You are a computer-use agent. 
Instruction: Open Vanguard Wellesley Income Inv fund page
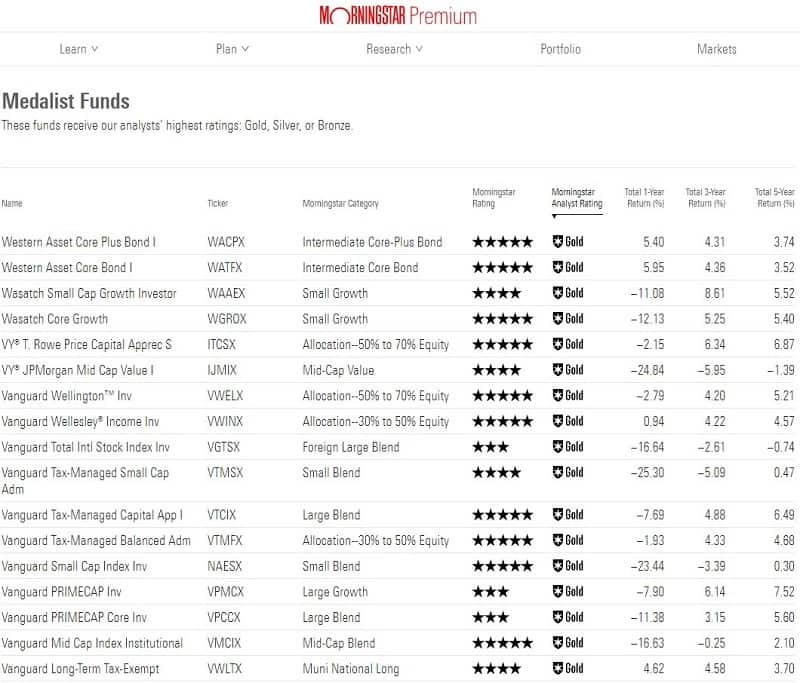pyautogui.click(x=80, y=421)
